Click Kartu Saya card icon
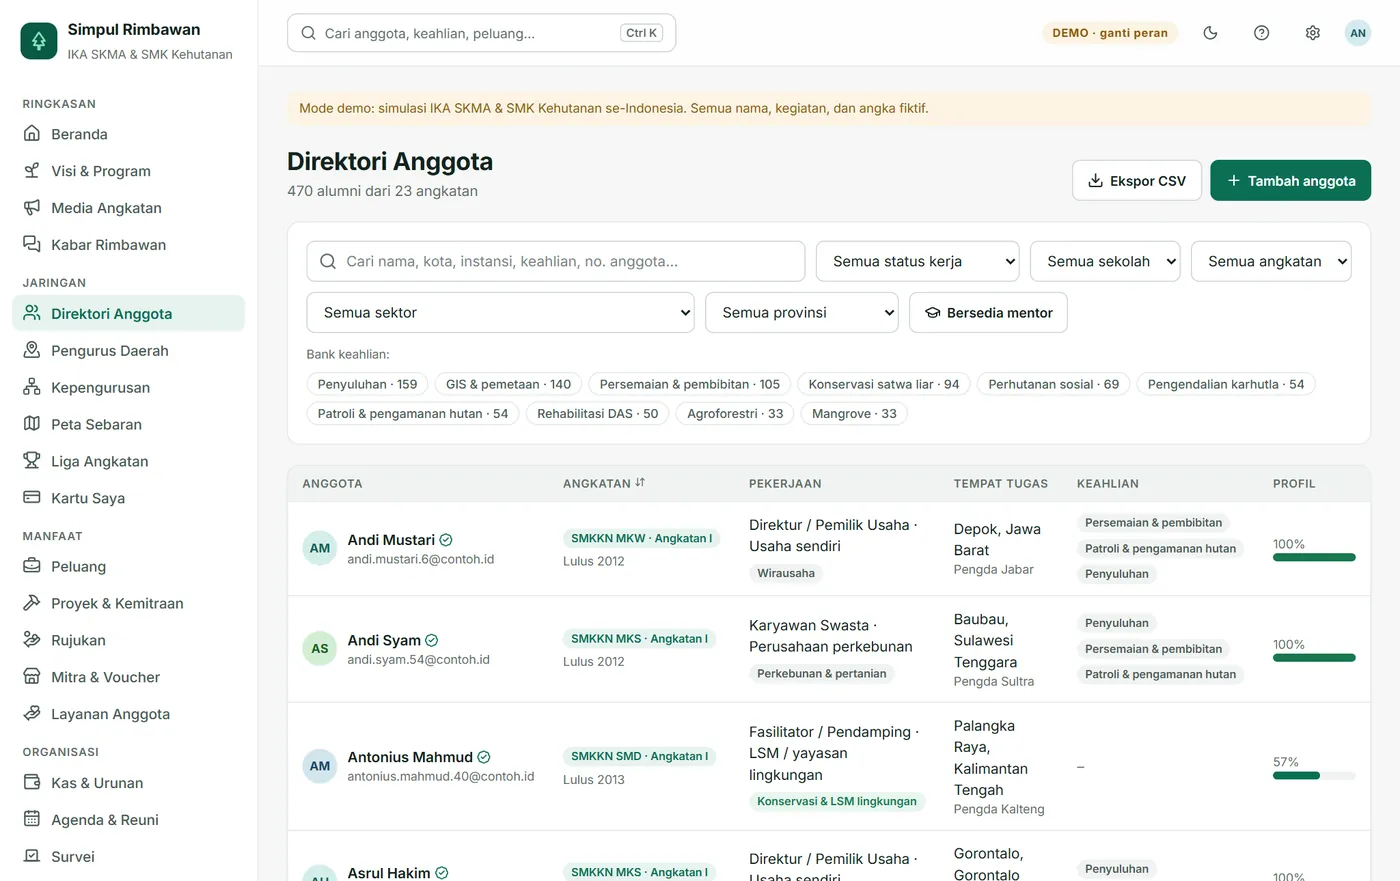 coord(32,498)
